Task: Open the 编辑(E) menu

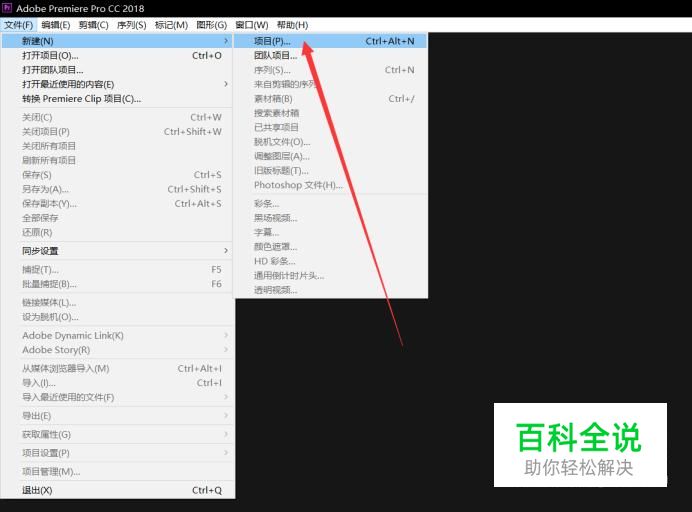Action: pos(56,25)
